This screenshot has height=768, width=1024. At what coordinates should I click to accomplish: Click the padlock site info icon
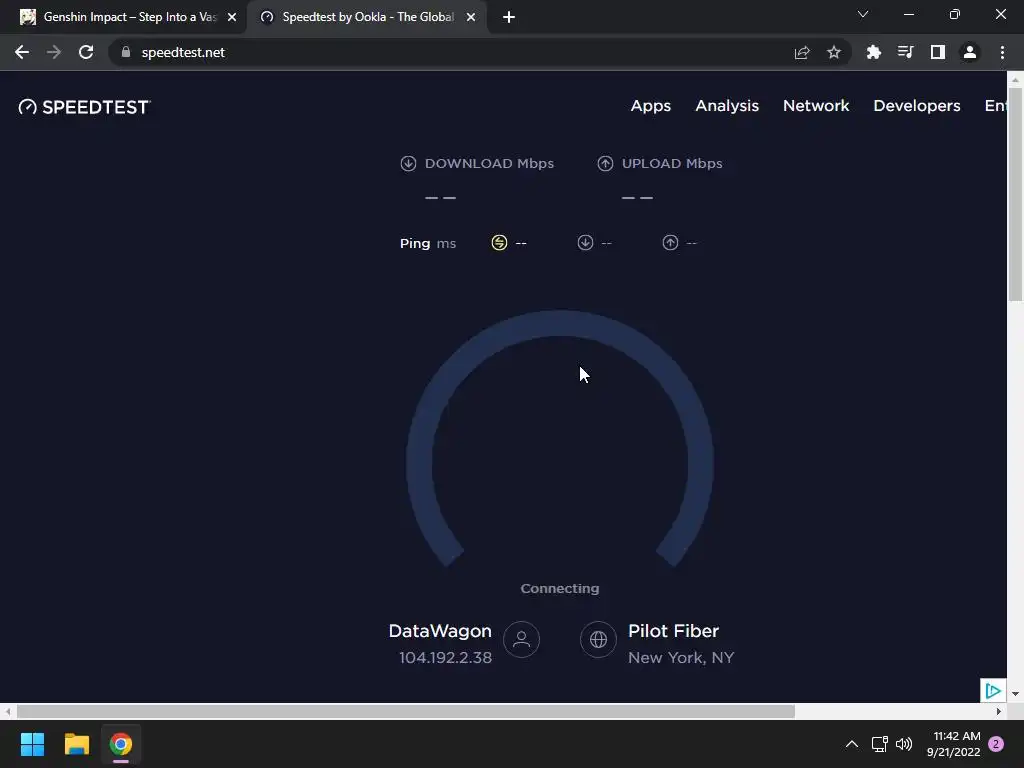(126, 52)
